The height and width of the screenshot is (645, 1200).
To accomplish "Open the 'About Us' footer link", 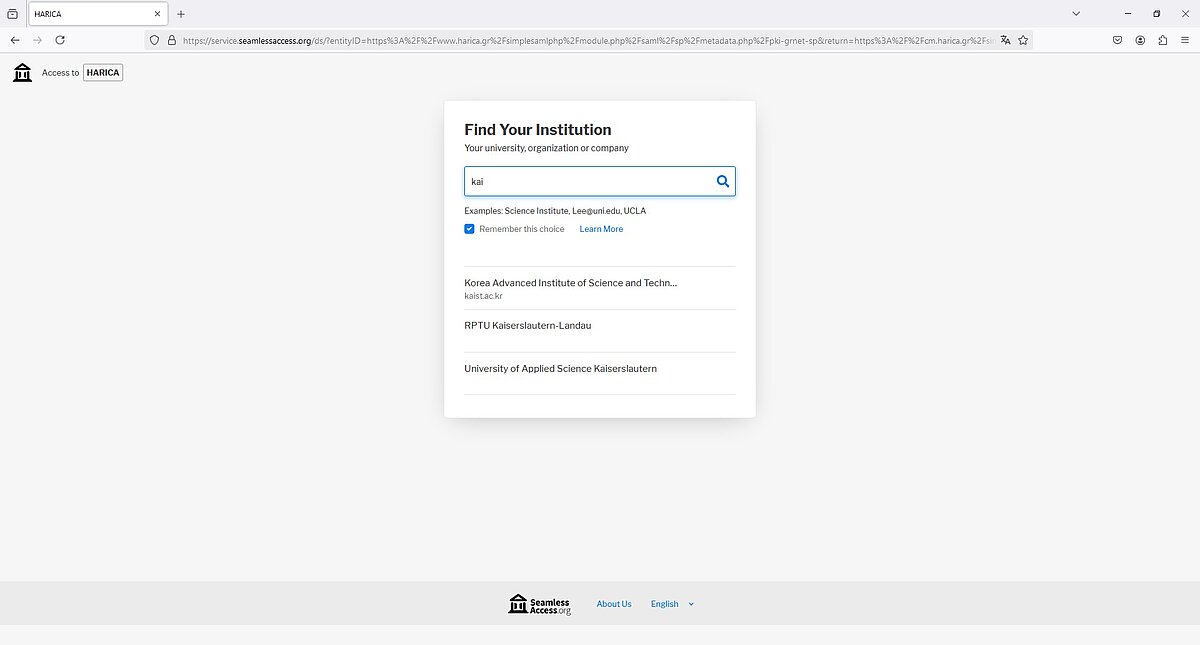I will [614, 604].
